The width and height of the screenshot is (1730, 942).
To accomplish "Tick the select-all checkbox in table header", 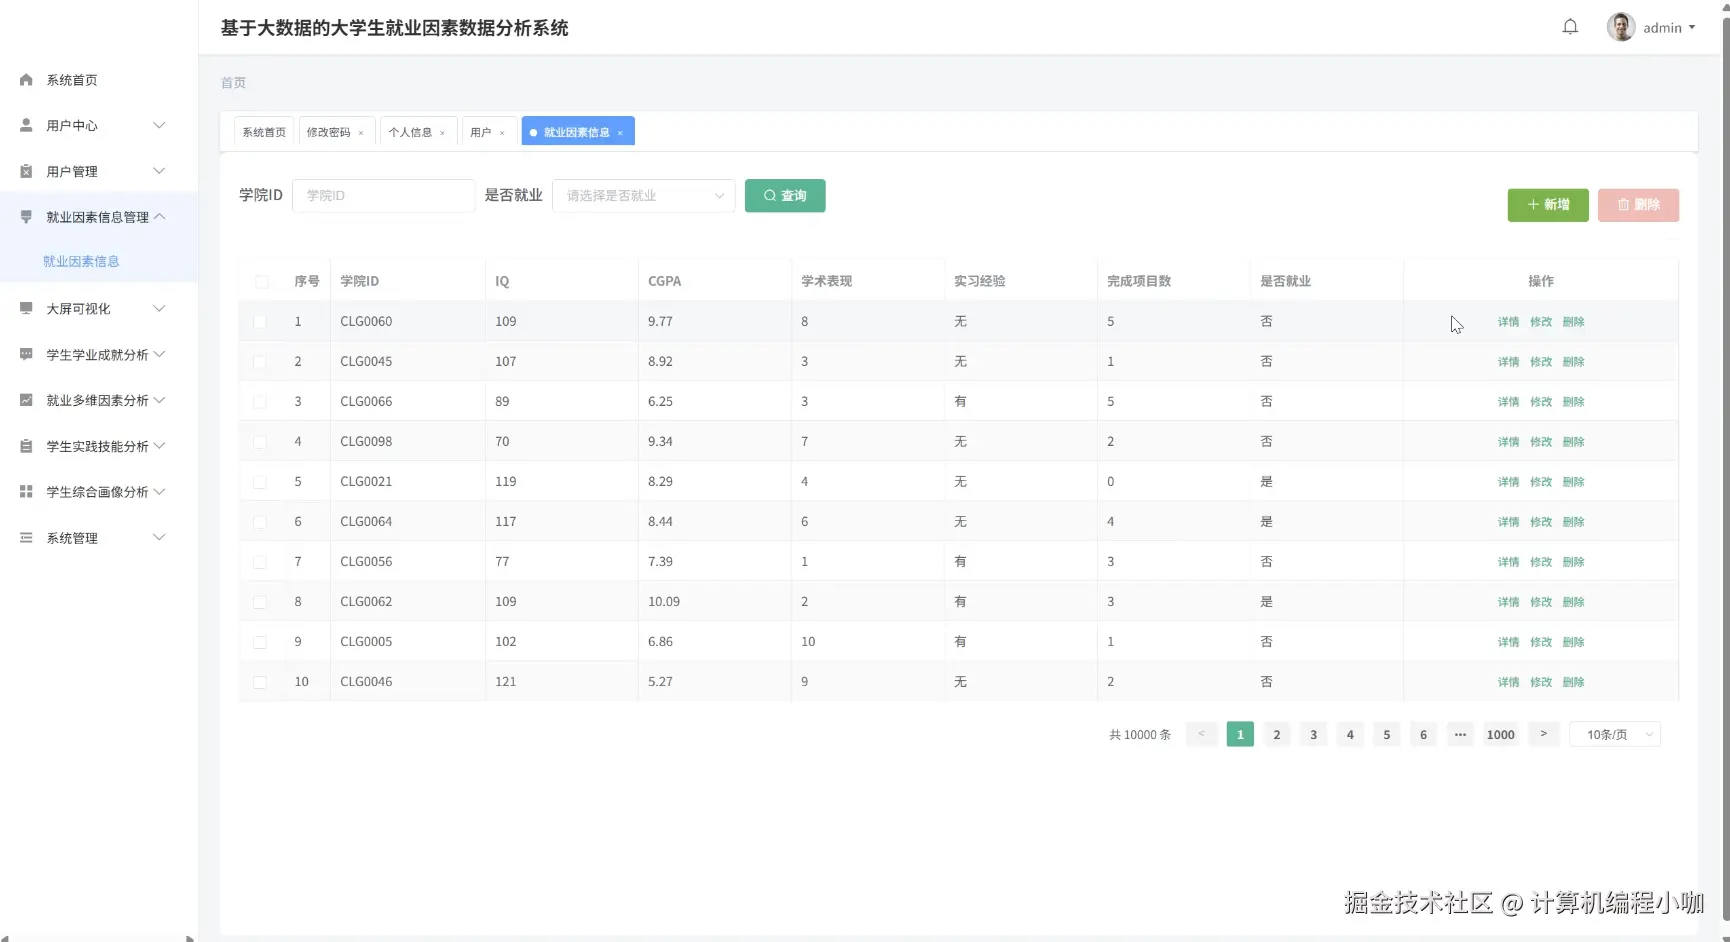I will (262, 282).
